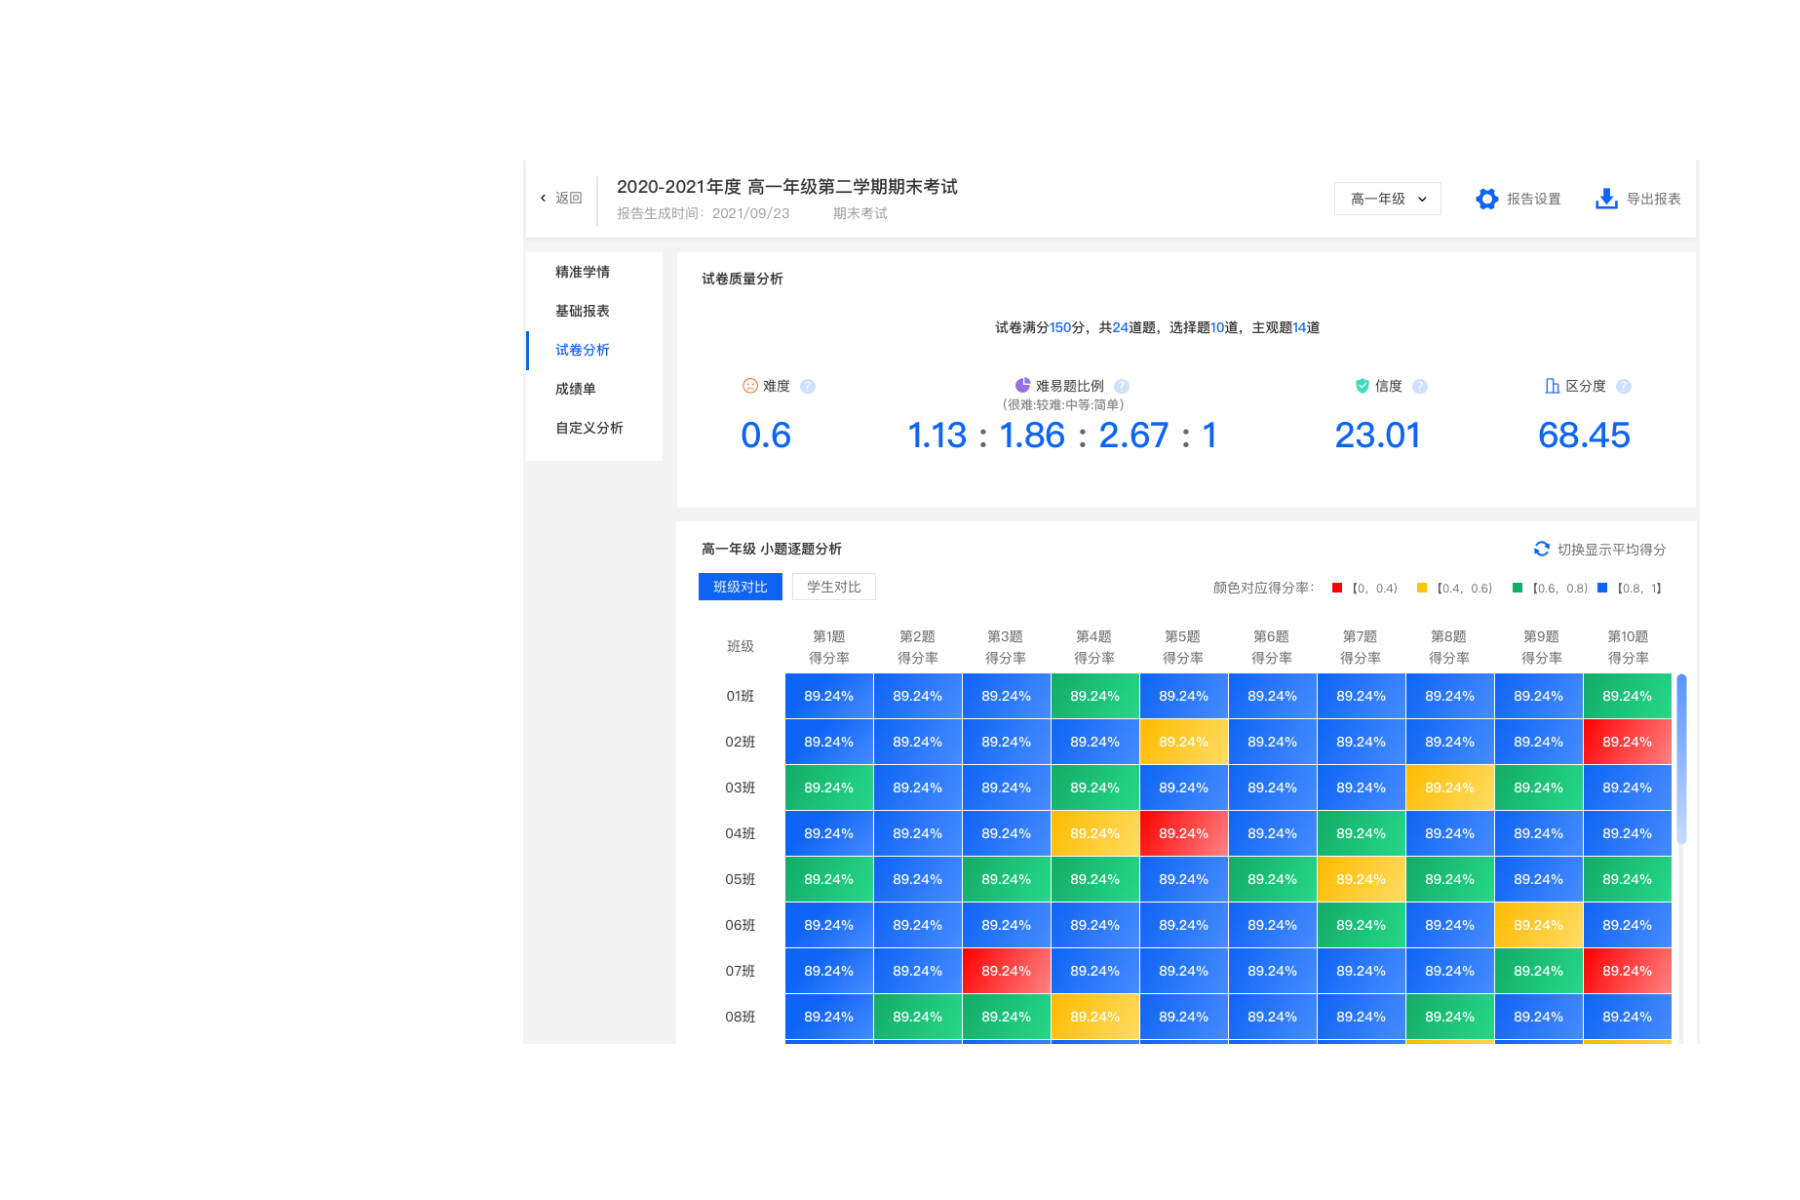The image size is (1800, 1200).
Task: Switch to 学生对比 view
Action: click(x=833, y=587)
